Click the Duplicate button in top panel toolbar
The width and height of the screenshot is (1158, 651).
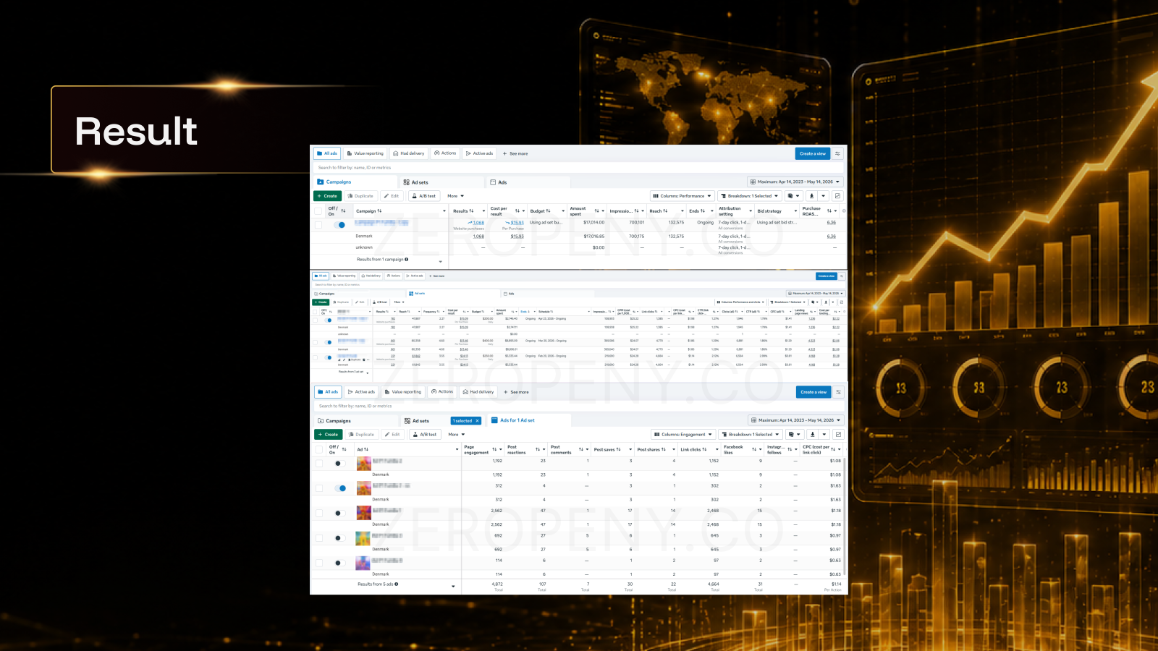click(360, 196)
